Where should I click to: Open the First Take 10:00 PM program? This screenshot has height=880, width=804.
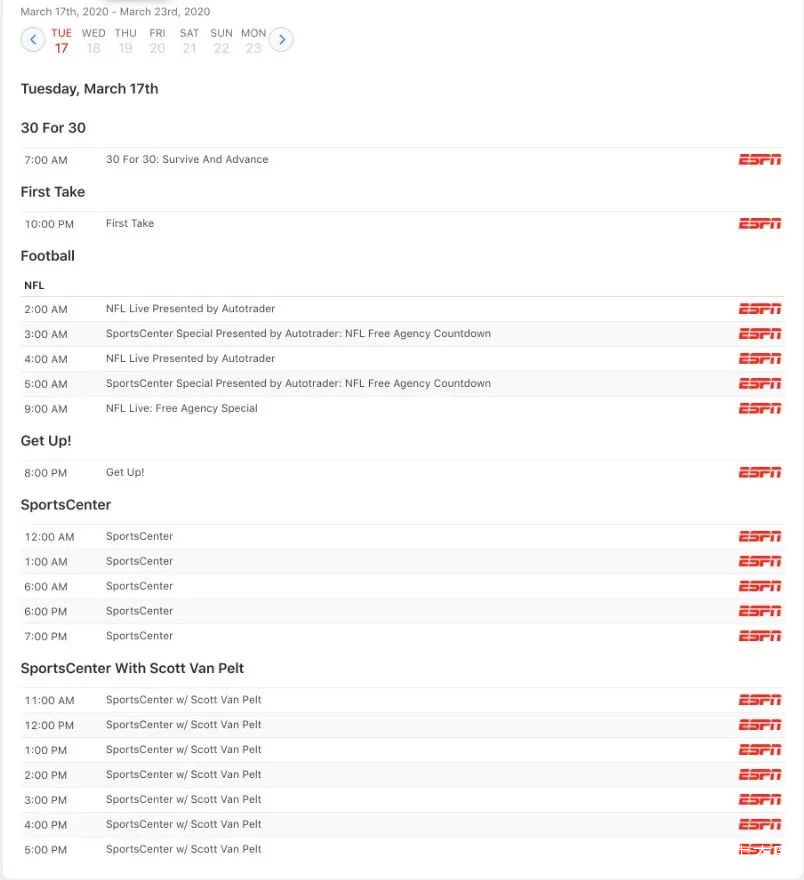click(130, 224)
